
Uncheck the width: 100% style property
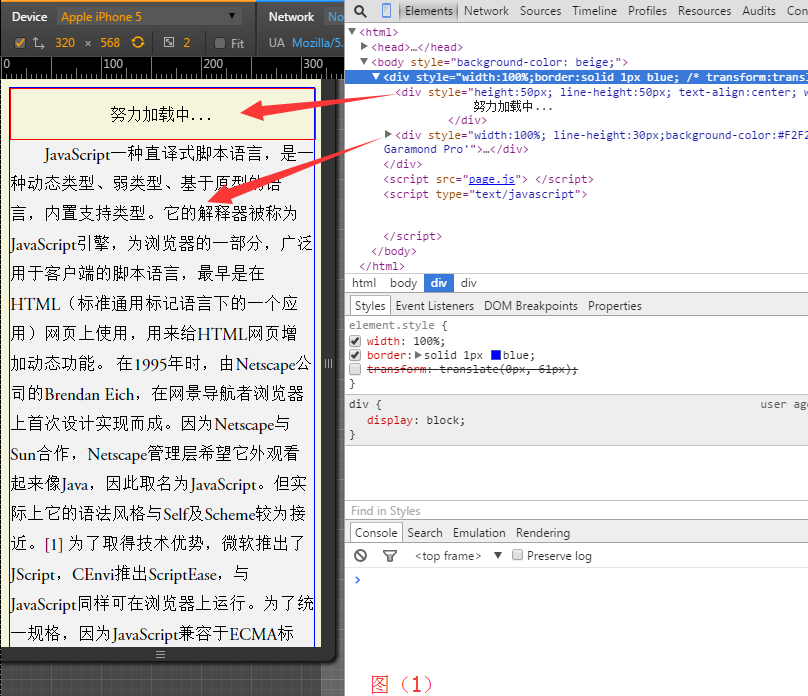(x=355, y=341)
